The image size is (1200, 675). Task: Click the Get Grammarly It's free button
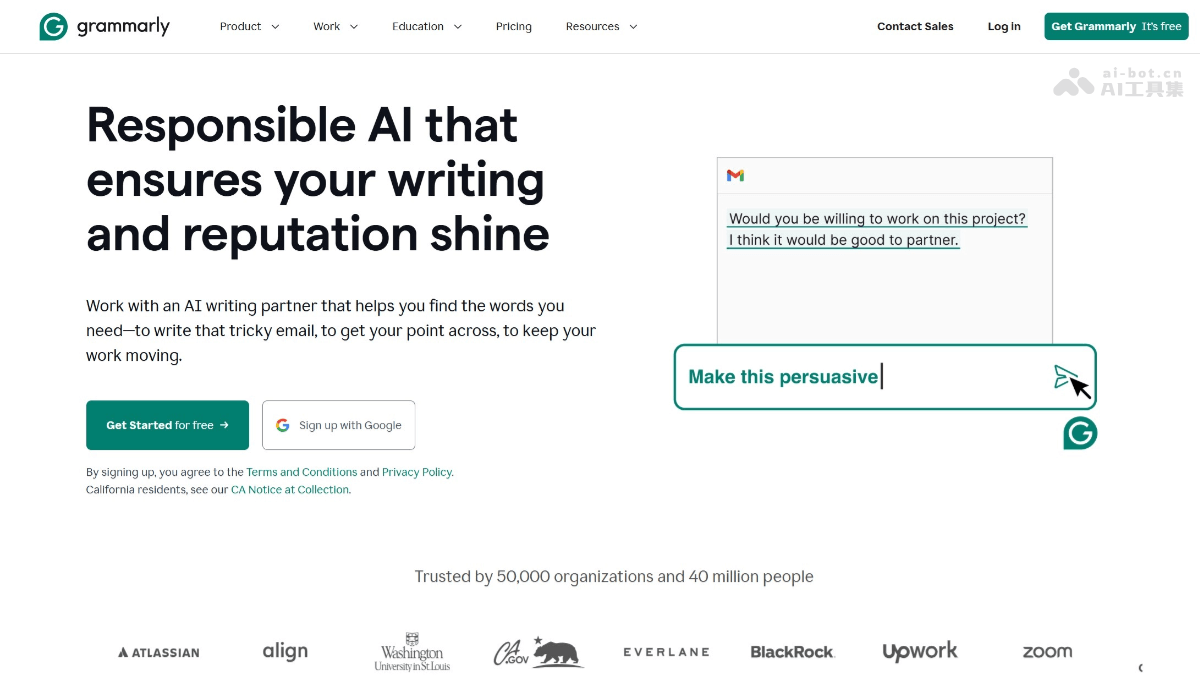[1116, 27]
